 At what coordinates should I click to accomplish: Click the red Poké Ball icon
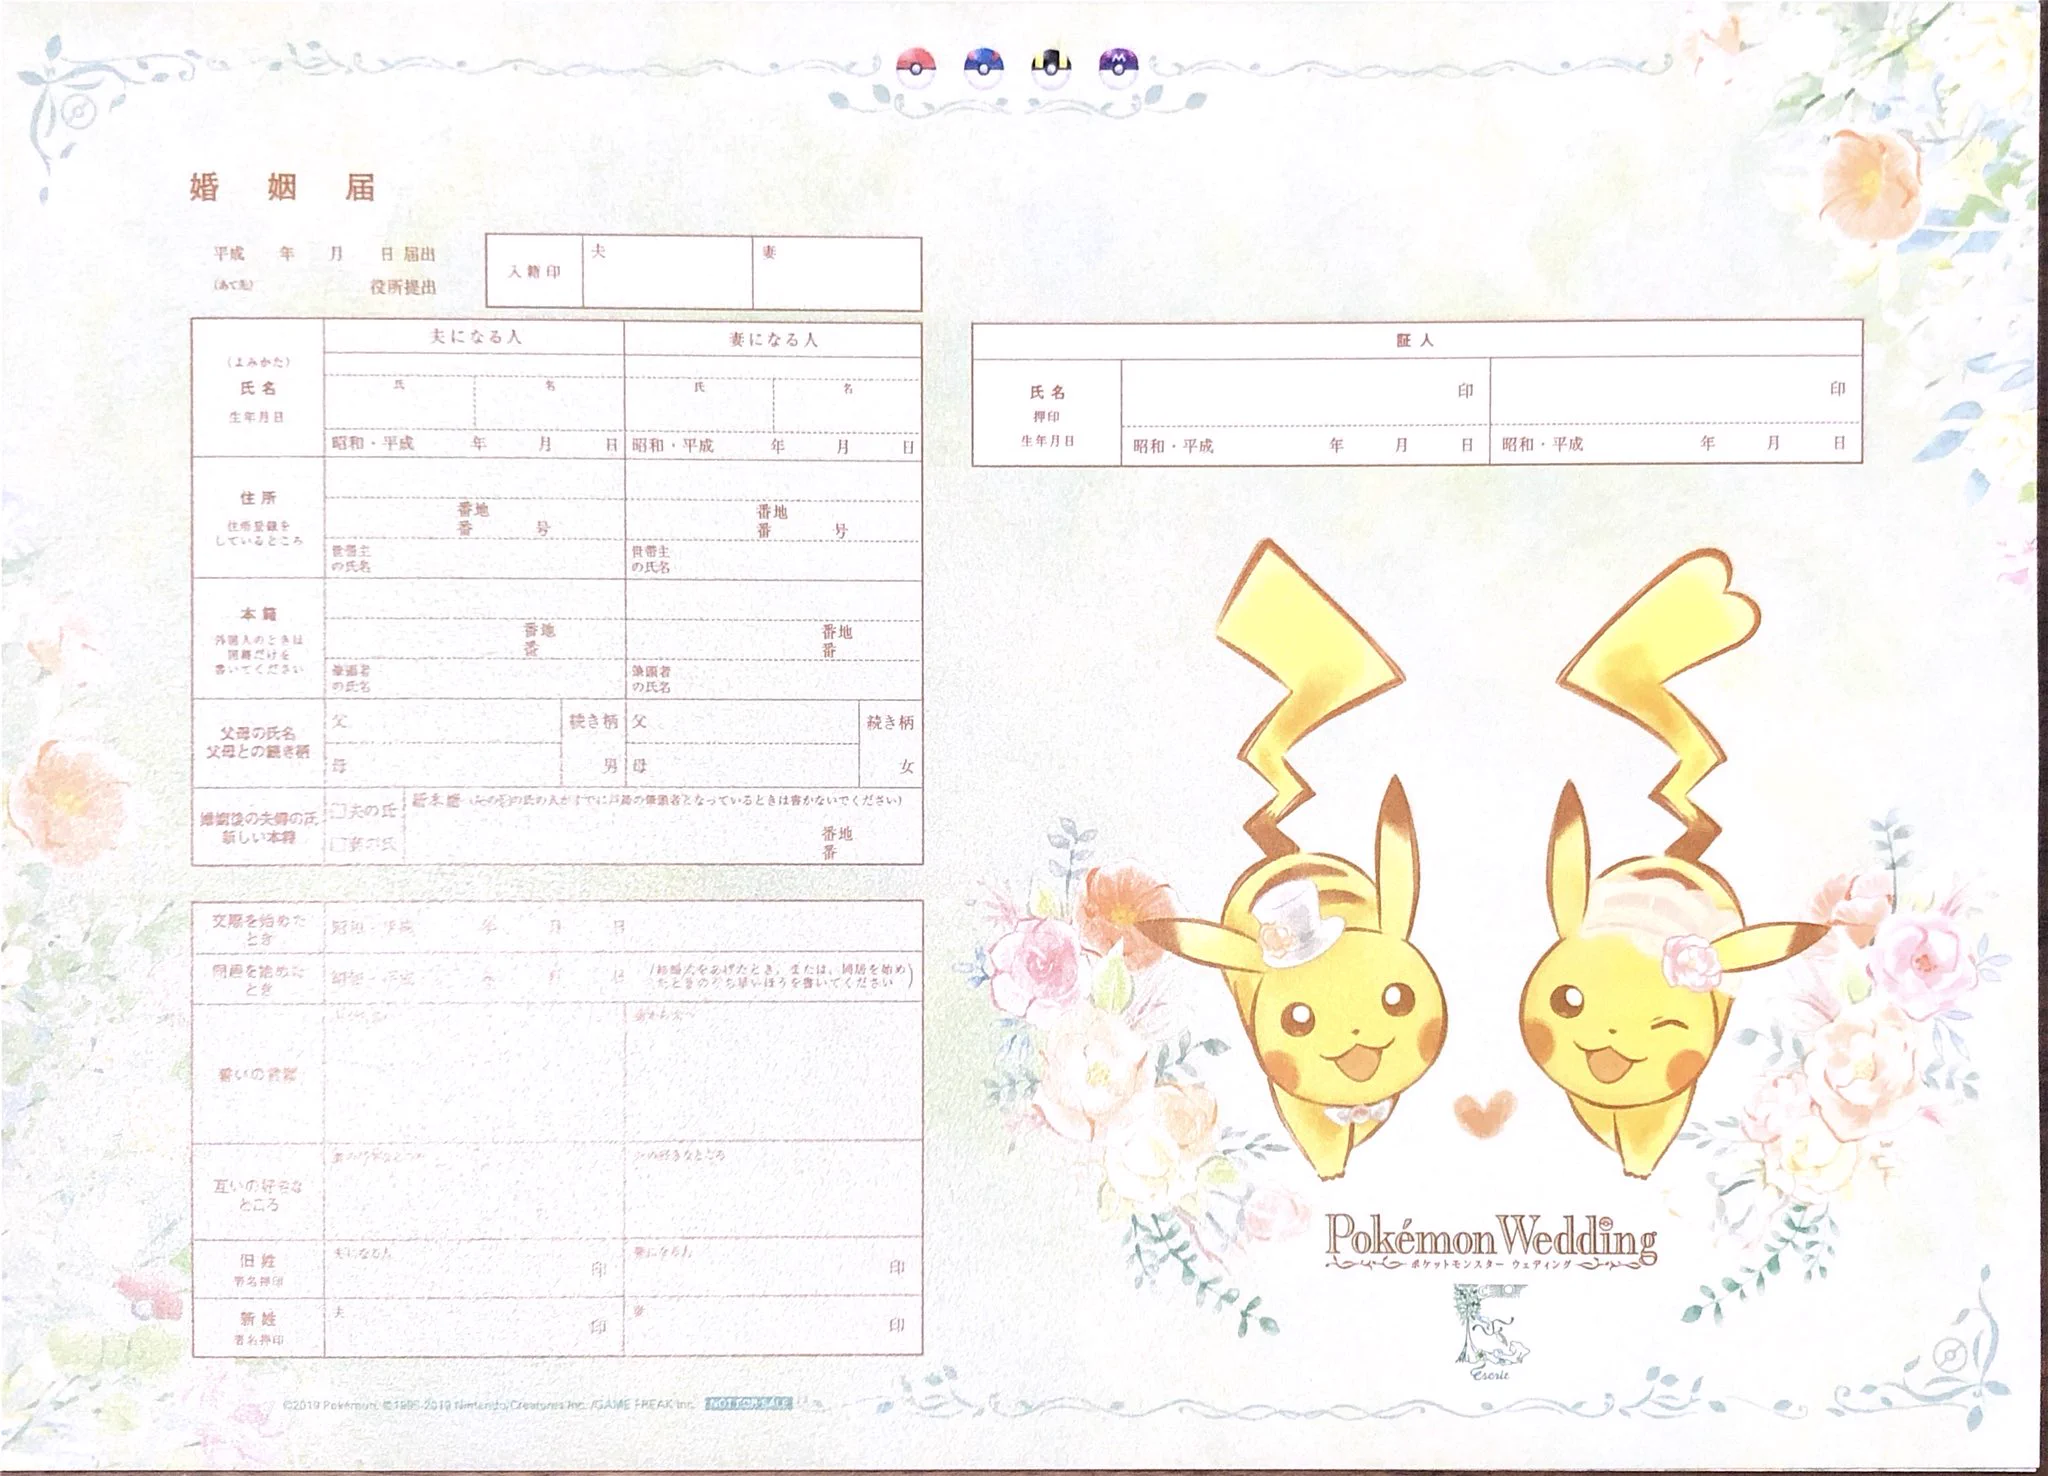916,66
